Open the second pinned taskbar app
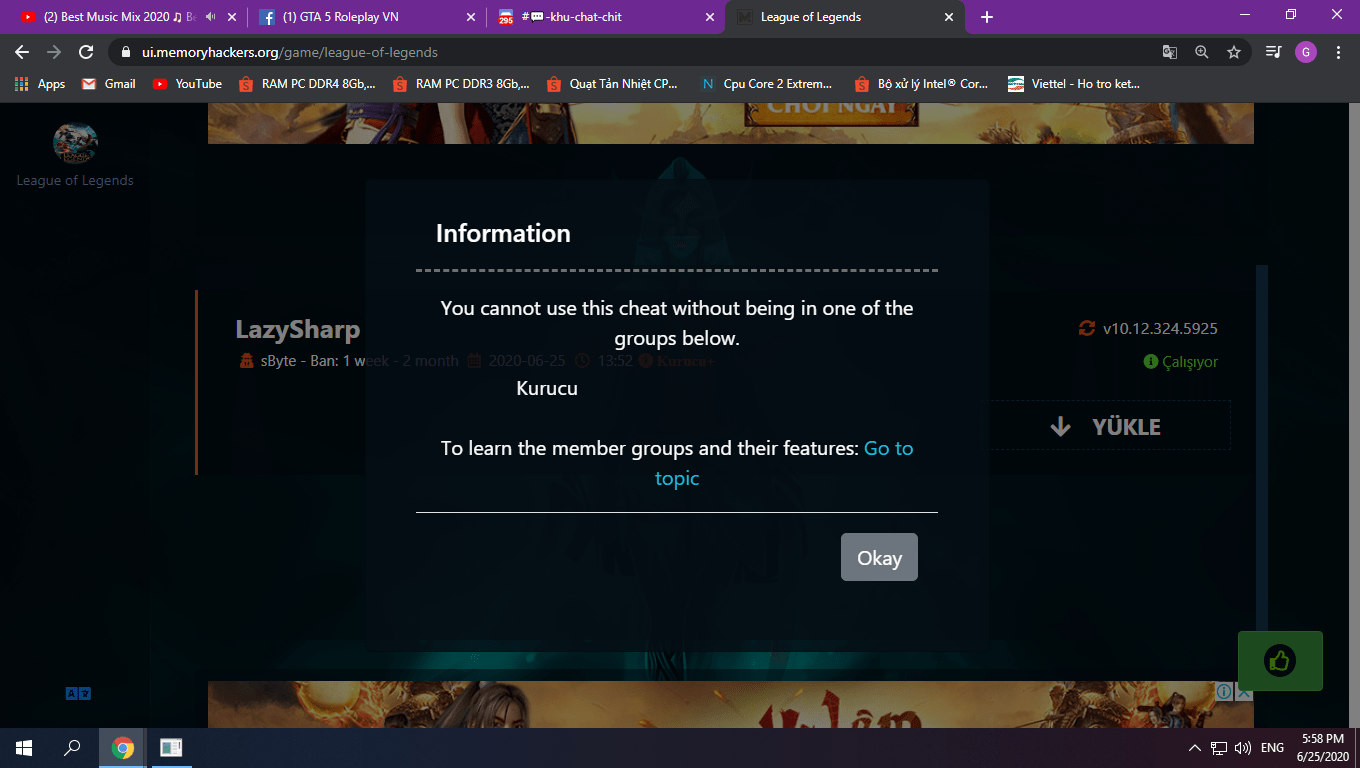The image size is (1360, 768). [x=171, y=747]
